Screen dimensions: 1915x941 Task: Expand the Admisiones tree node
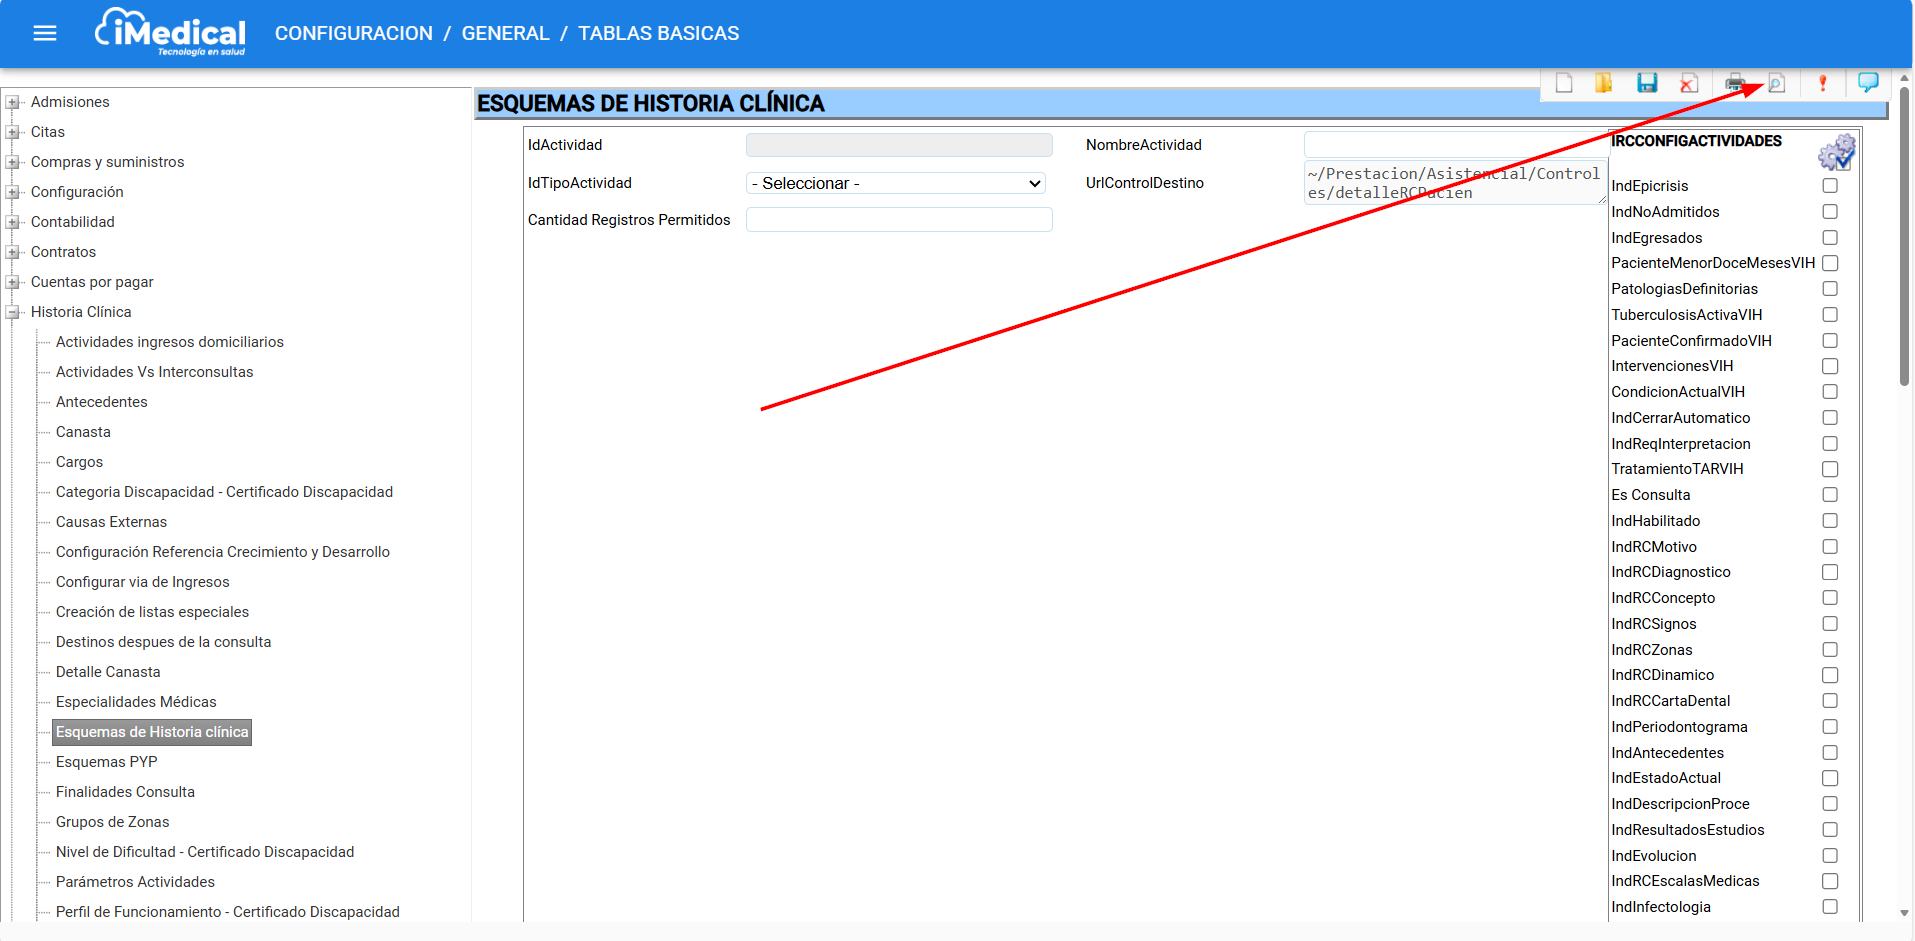tap(13, 102)
